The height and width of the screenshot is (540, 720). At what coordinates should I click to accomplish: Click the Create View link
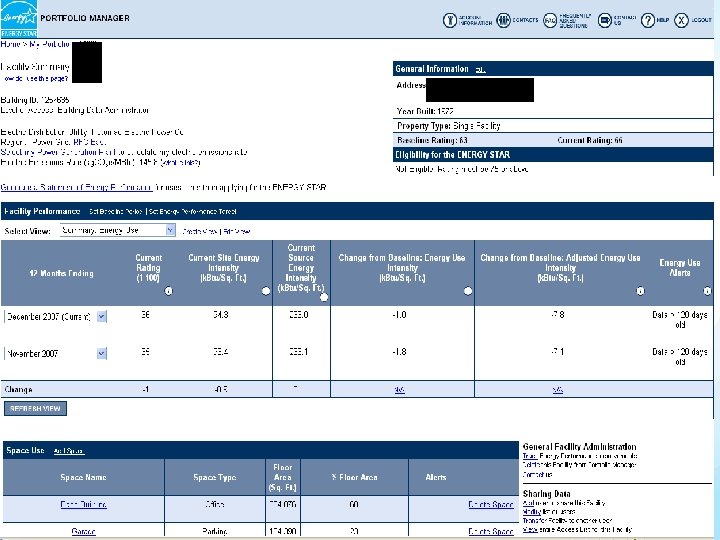click(x=200, y=231)
